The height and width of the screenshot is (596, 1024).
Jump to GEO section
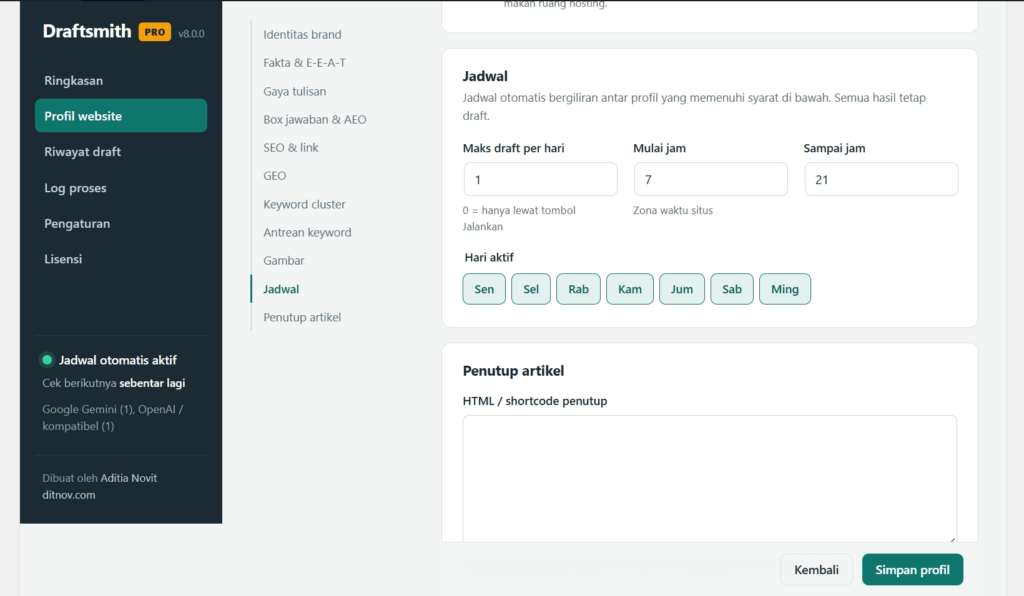[x=275, y=176]
